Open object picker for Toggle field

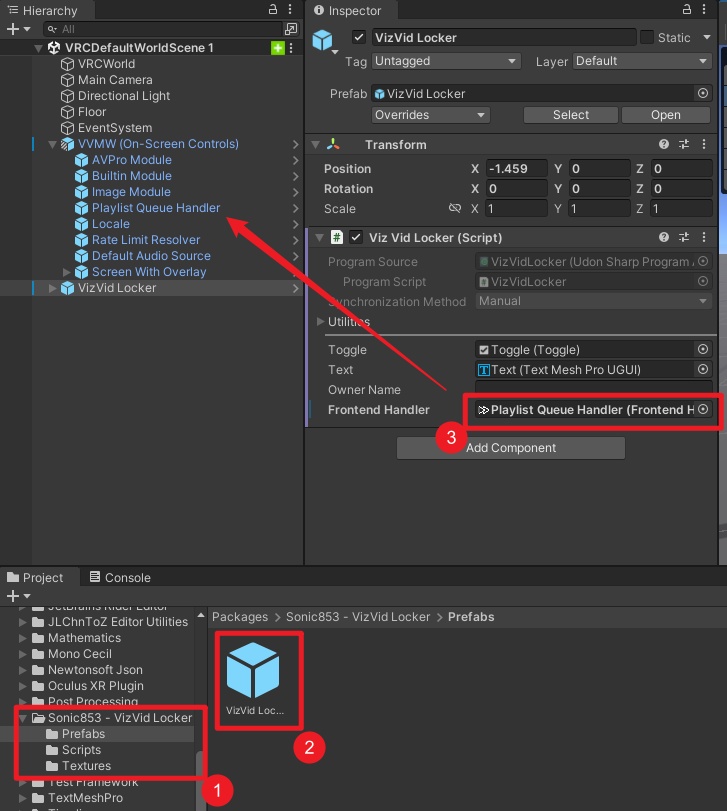click(703, 349)
